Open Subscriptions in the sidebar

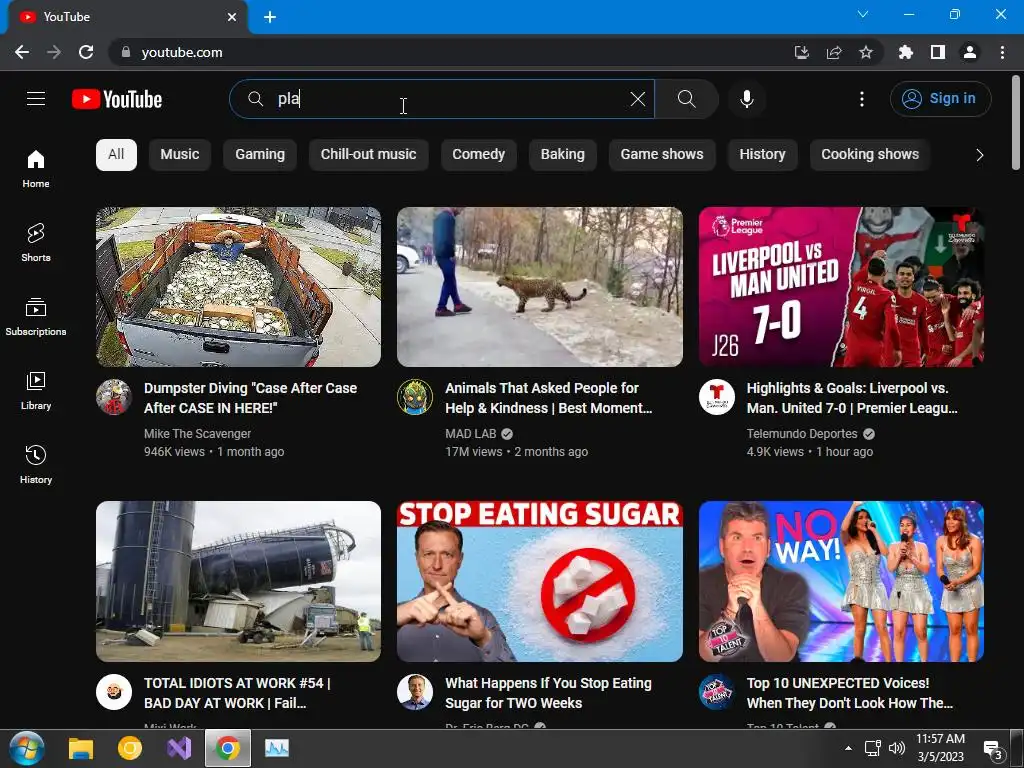tap(36, 316)
